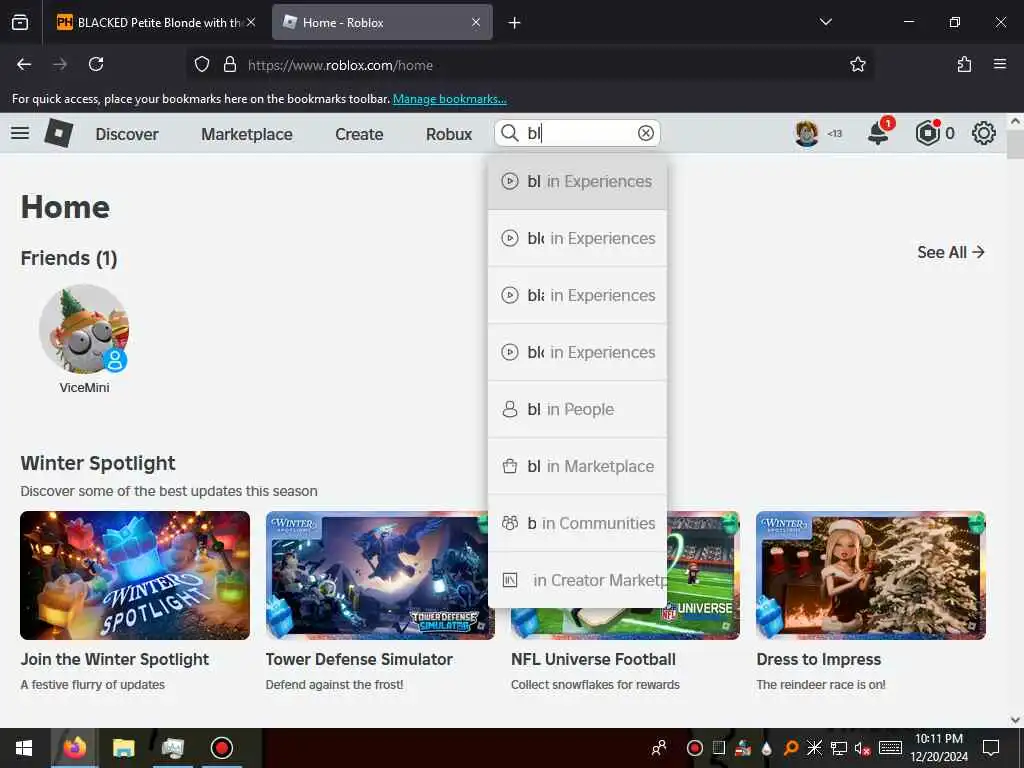1024x768 pixels.
Task: Bookmark this page with the star
Action: (x=857, y=64)
